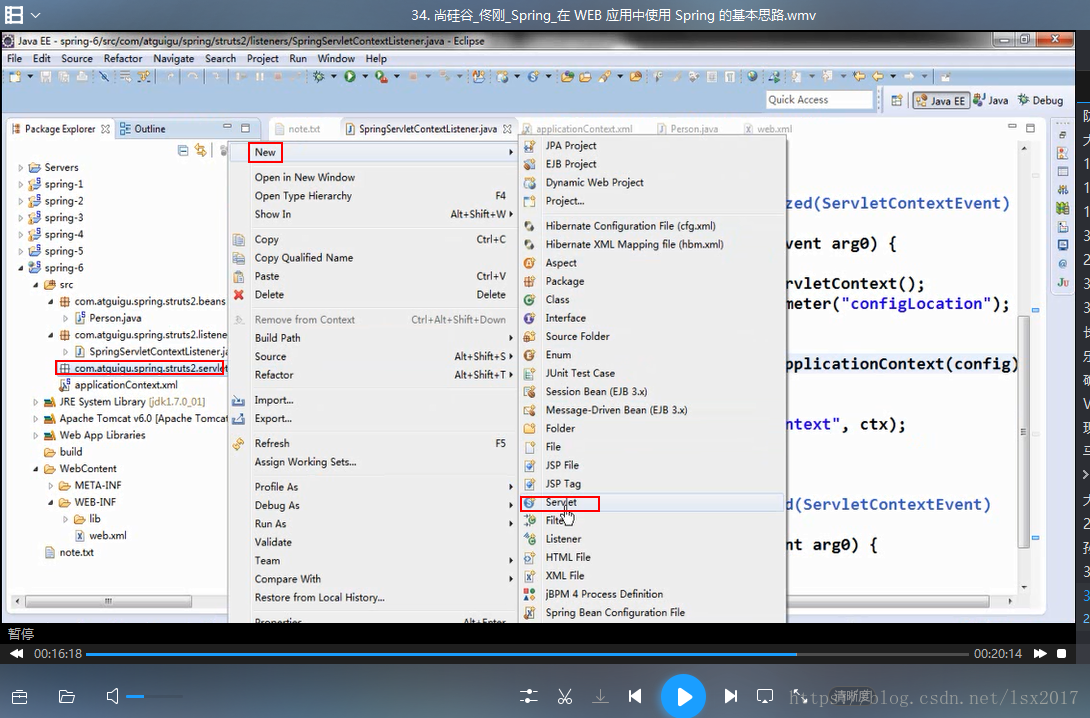
Task: Skip to the next video
Action: [x=731, y=696]
